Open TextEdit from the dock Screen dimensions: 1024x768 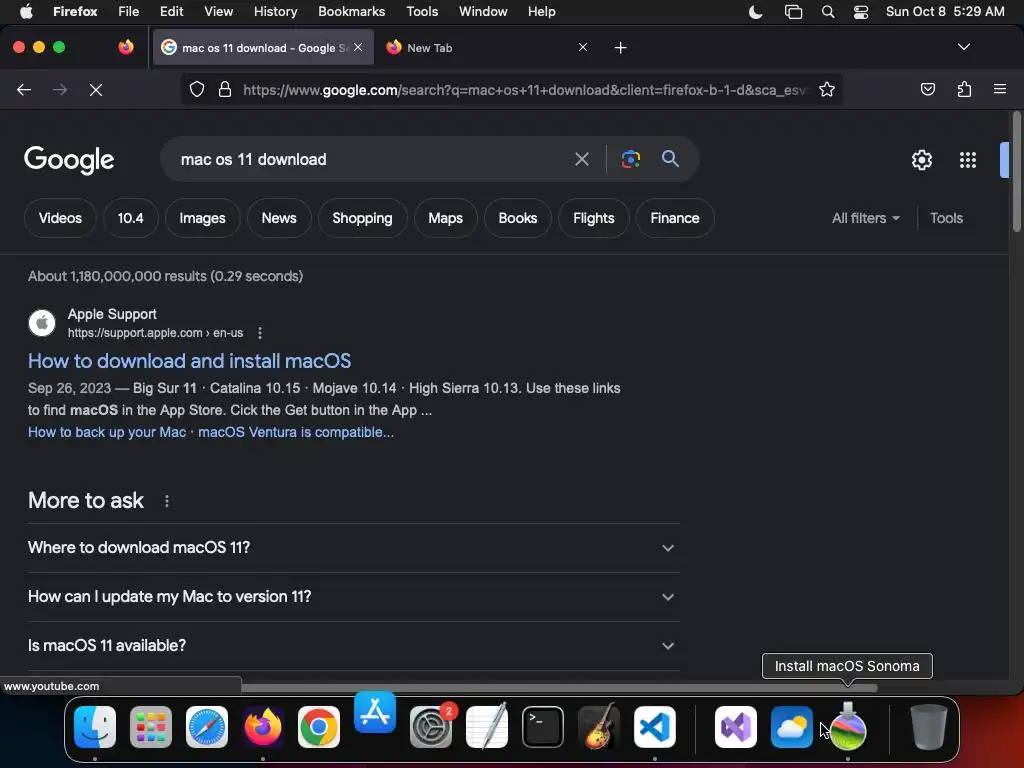point(487,726)
